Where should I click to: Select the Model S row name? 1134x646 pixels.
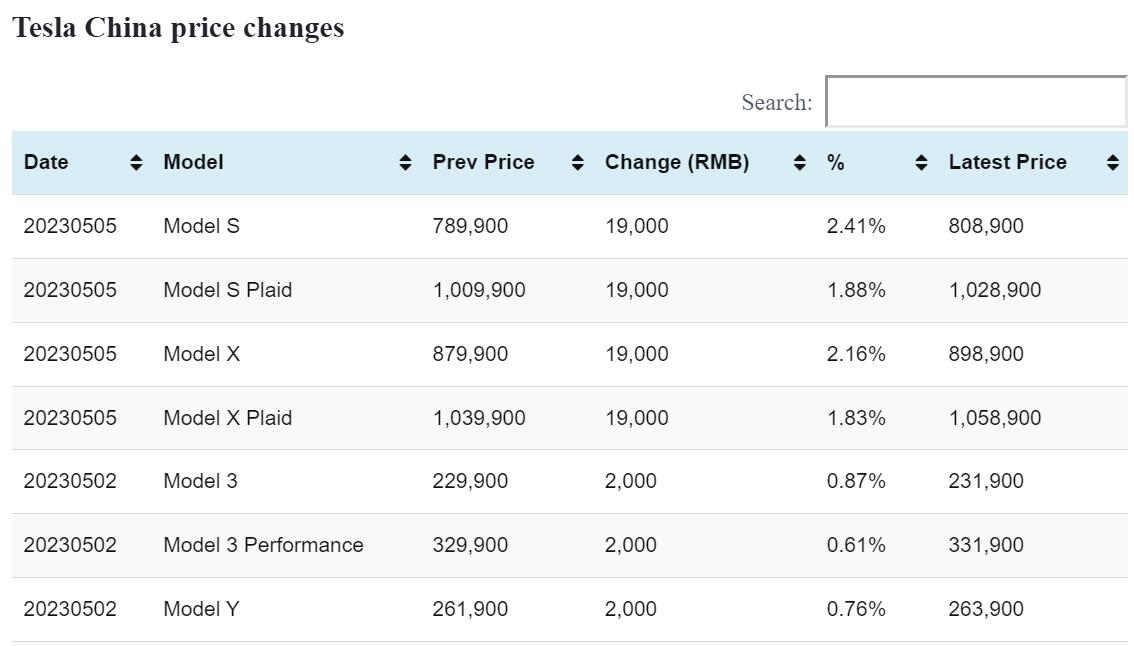click(201, 226)
